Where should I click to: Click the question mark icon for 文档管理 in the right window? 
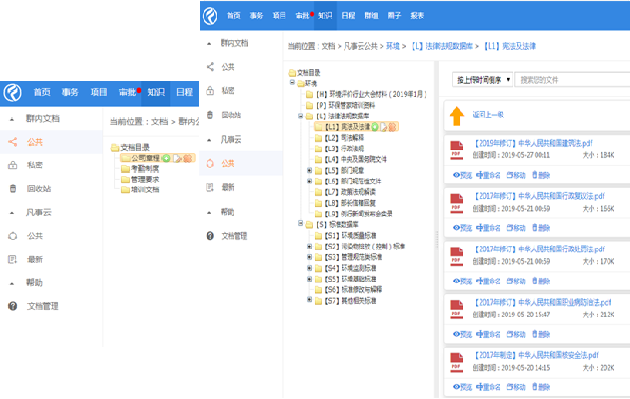[210, 236]
